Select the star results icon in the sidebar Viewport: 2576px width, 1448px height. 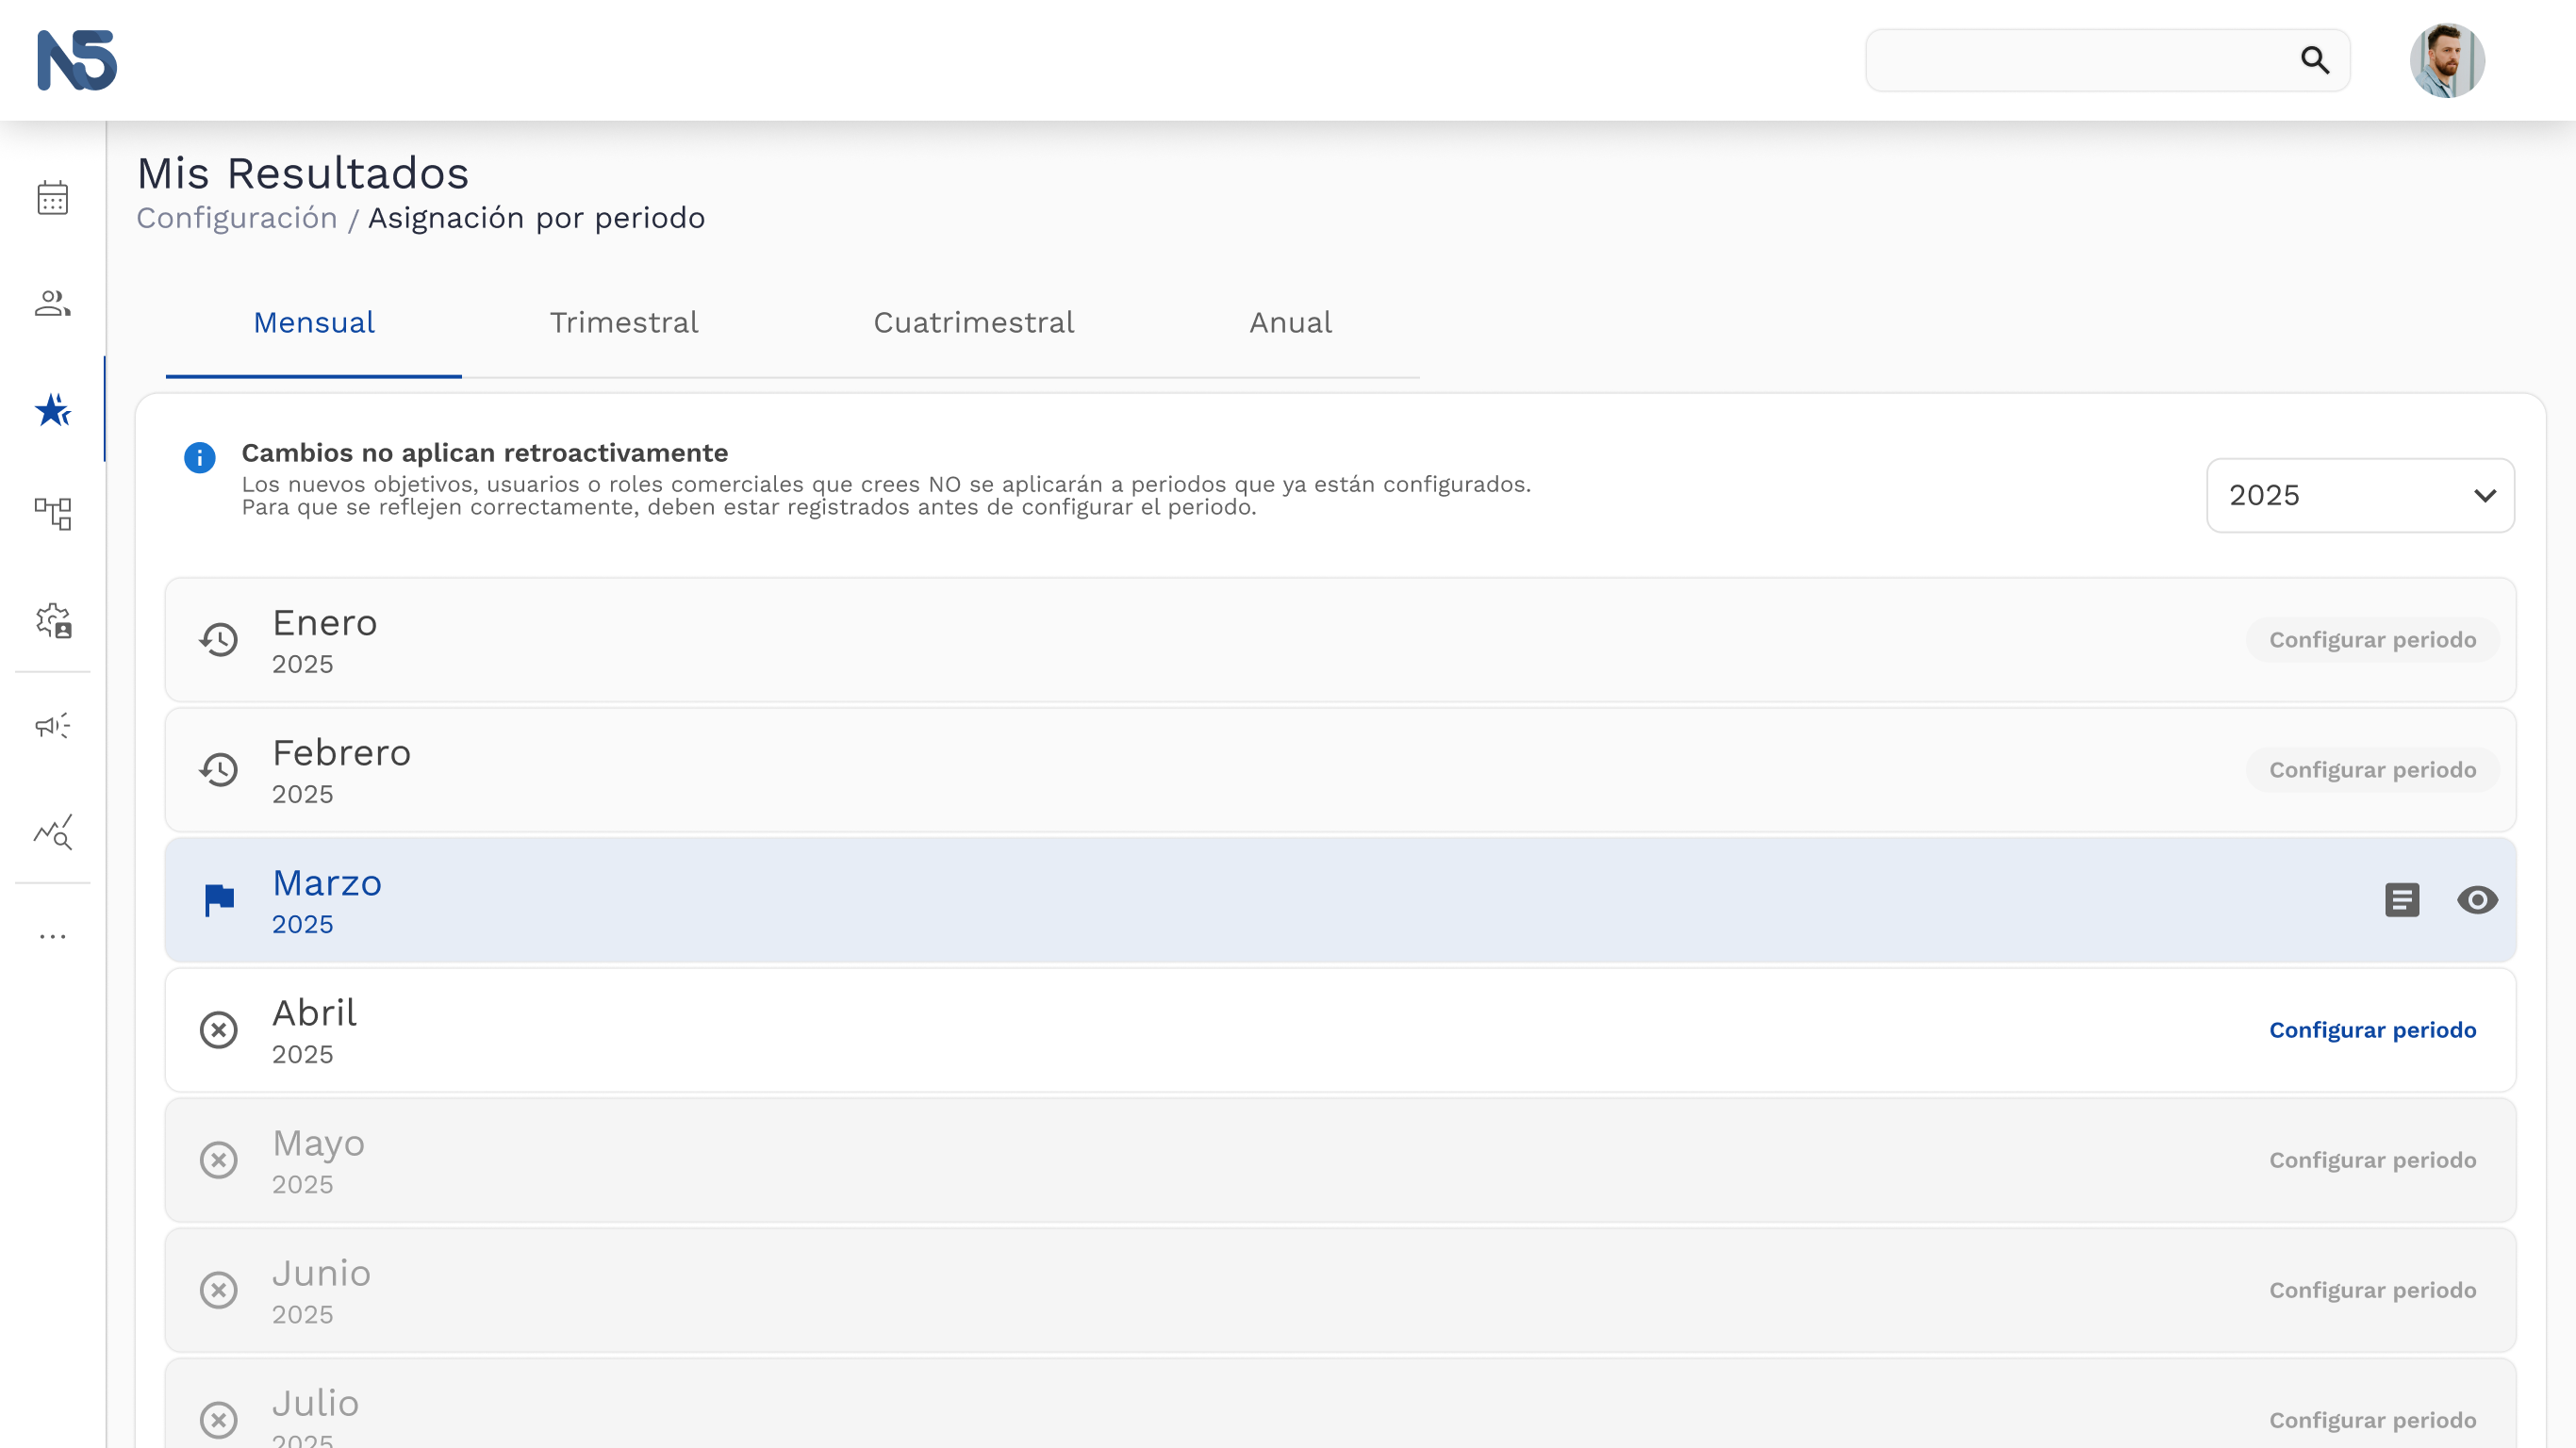53,409
